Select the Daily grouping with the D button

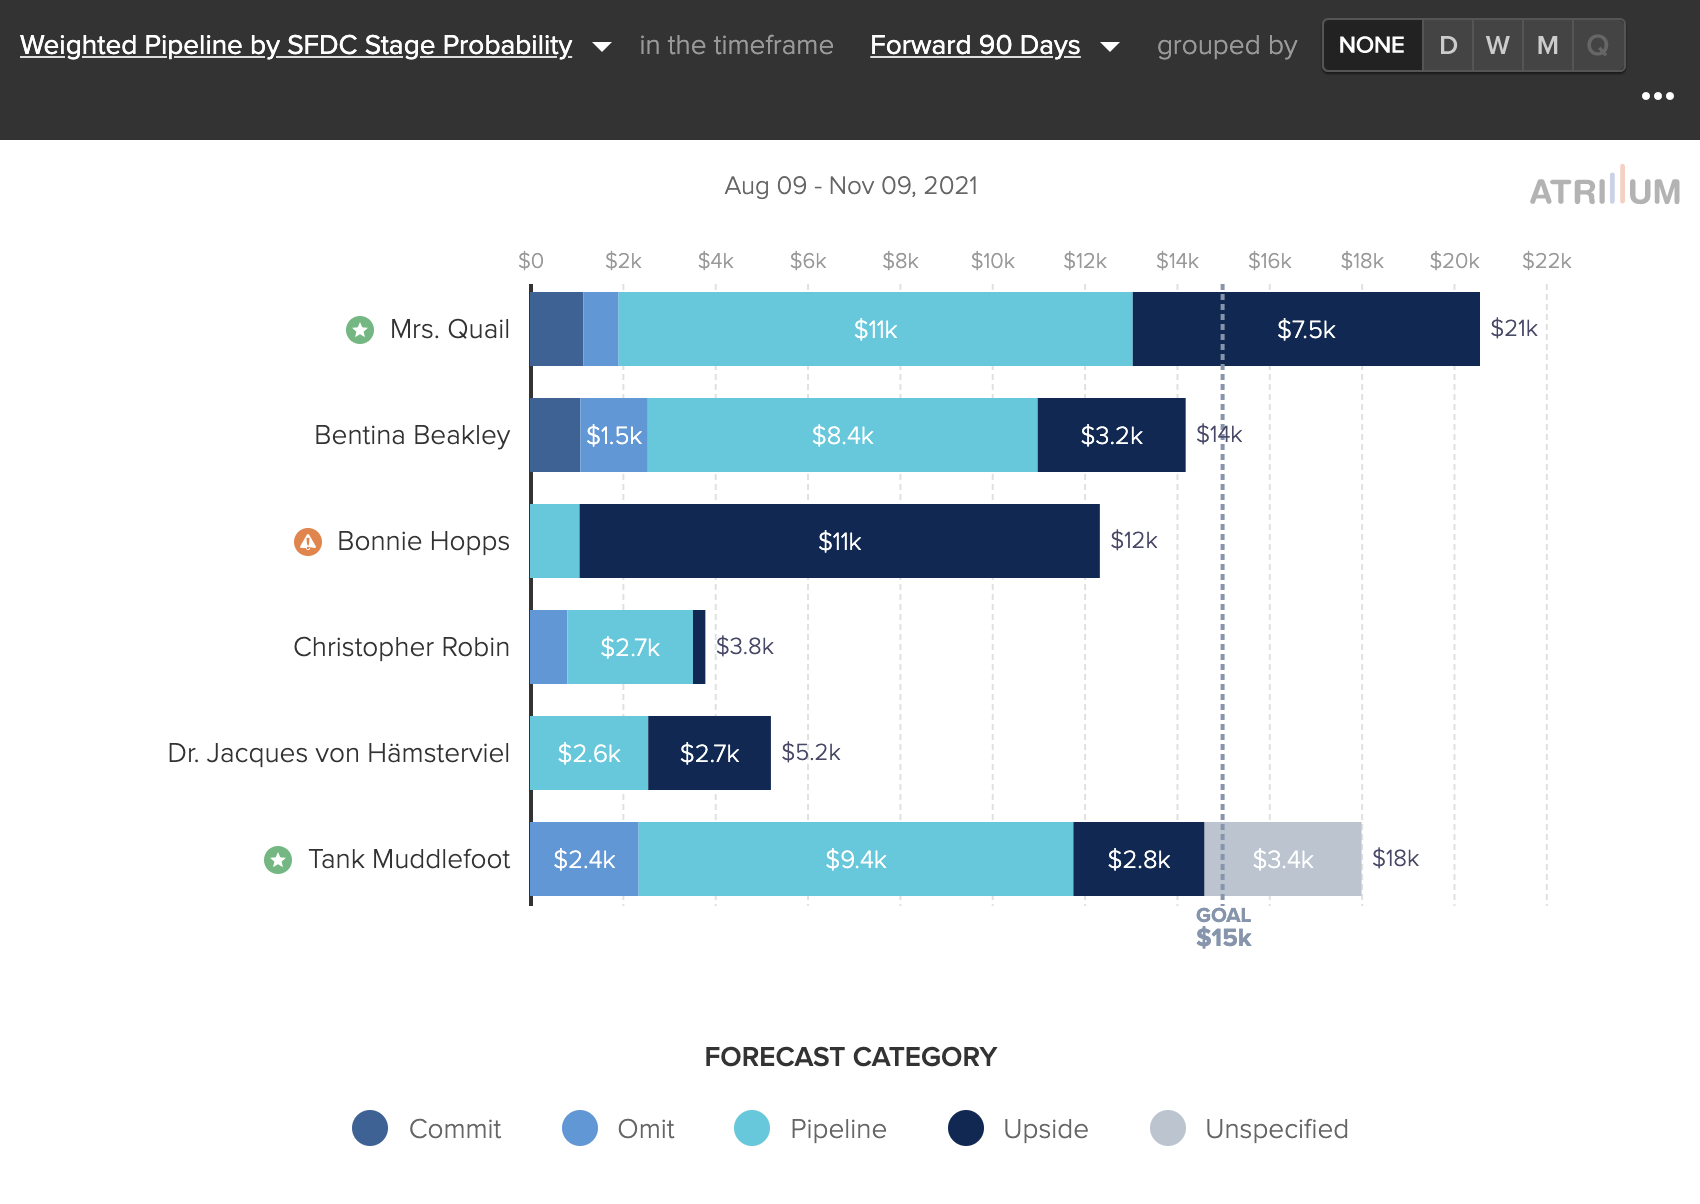click(x=1448, y=45)
